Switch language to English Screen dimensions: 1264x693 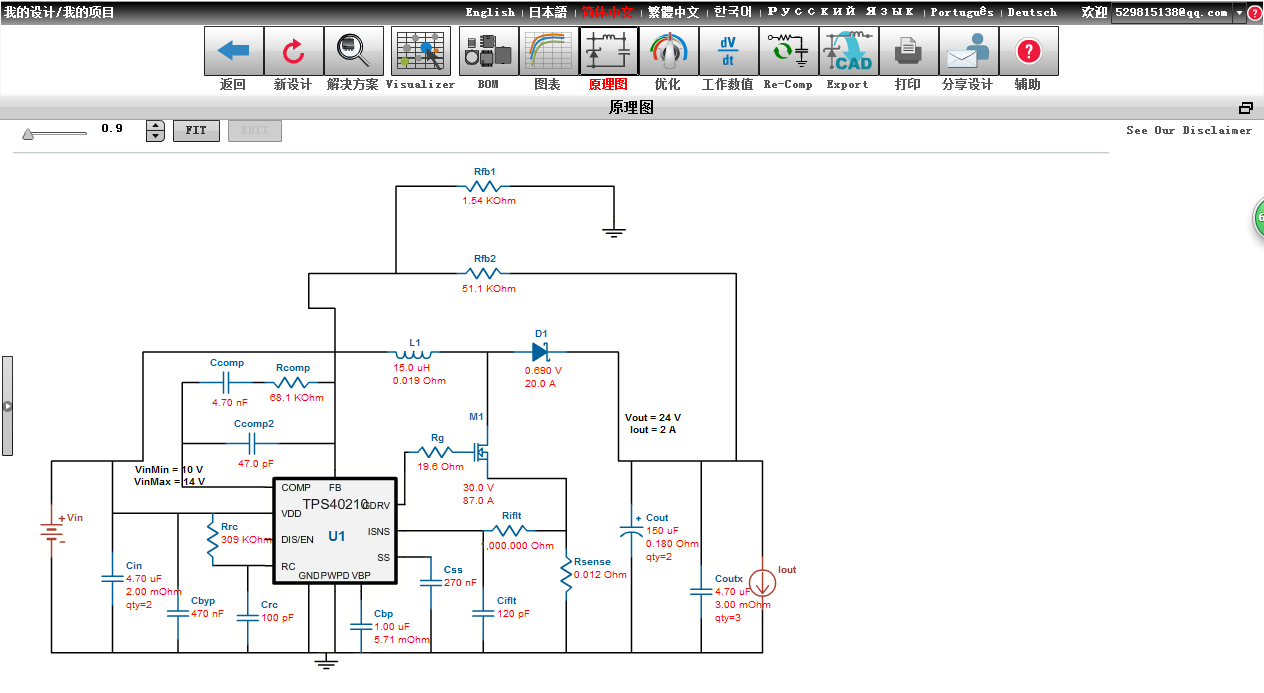point(490,12)
